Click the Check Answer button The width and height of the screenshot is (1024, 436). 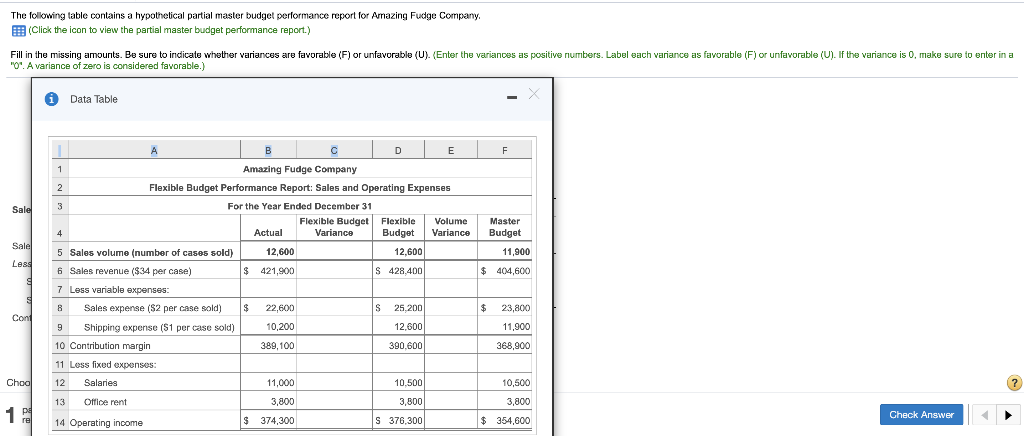921,414
